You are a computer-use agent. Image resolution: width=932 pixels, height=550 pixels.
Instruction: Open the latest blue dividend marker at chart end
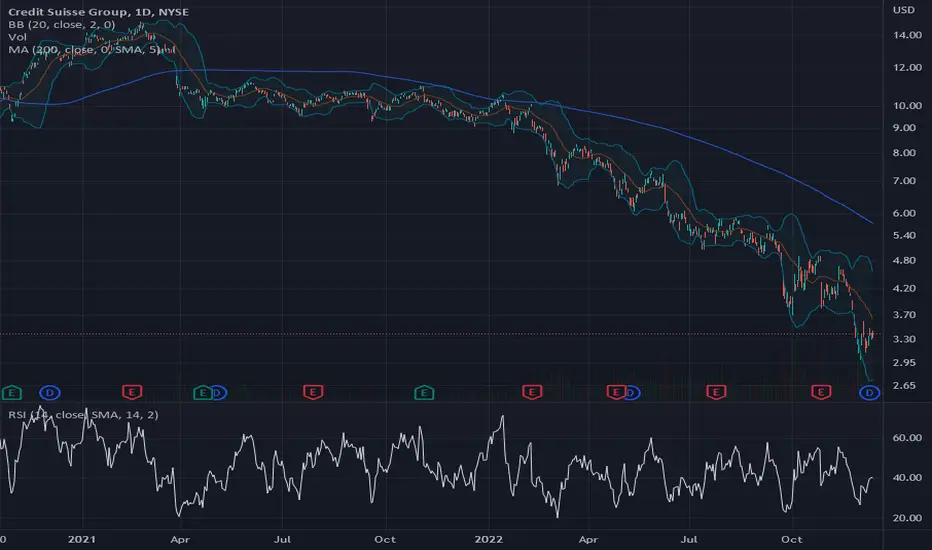coord(870,392)
